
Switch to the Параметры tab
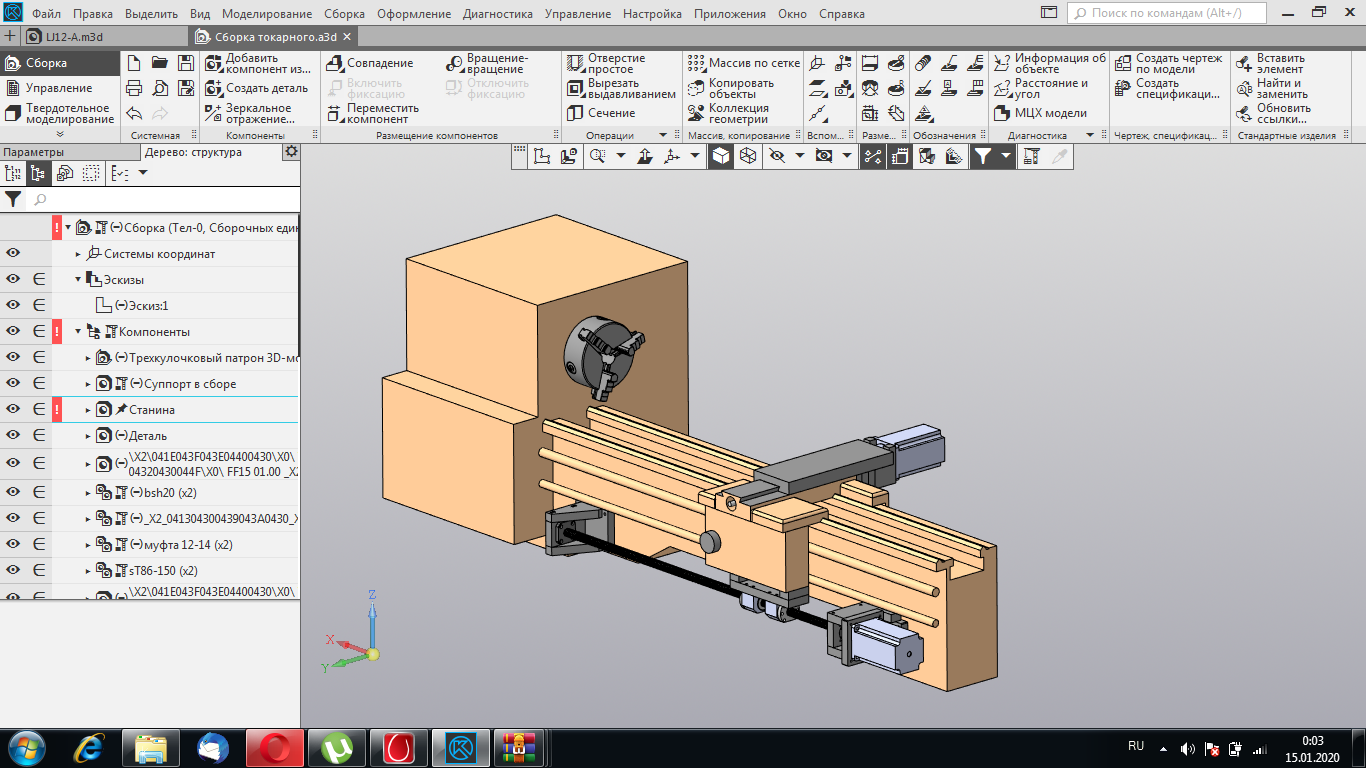(34, 152)
